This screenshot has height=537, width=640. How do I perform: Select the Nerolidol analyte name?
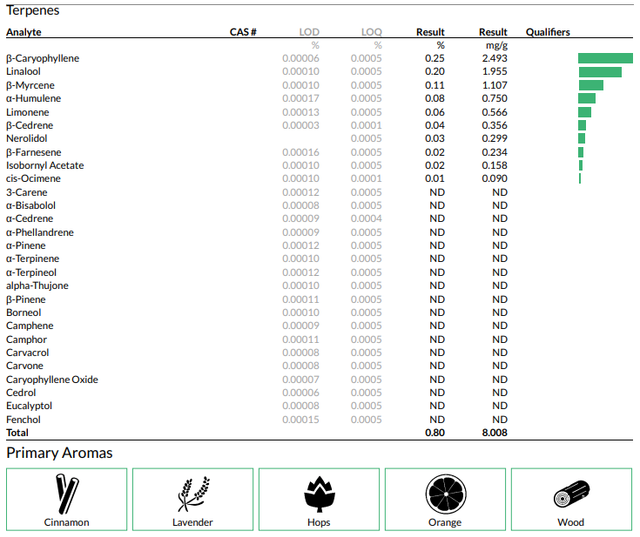[x=27, y=138]
